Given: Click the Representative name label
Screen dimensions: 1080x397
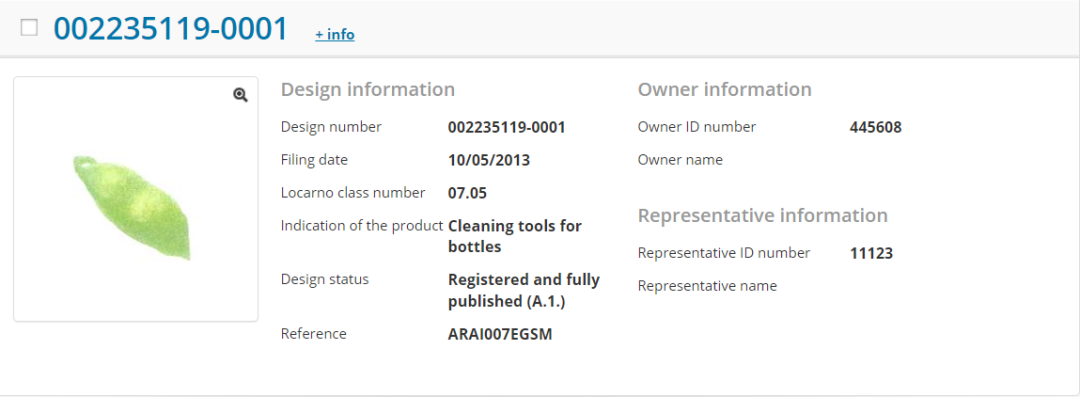Looking at the screenshot, I should point(707,286).
